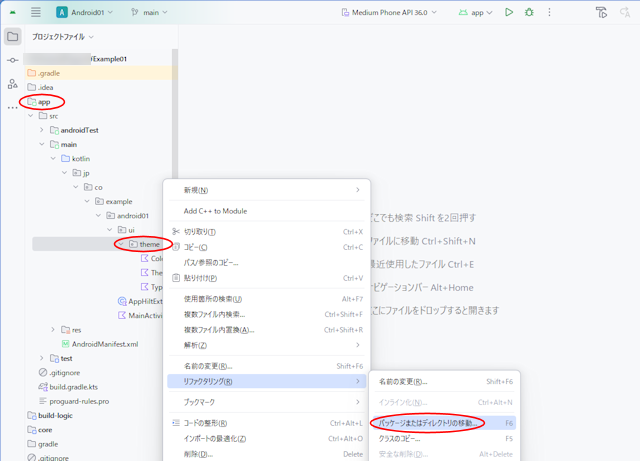Open the main branch dropdown
Image resolution: width=640 pixels, height=461 pixels.
150,13
